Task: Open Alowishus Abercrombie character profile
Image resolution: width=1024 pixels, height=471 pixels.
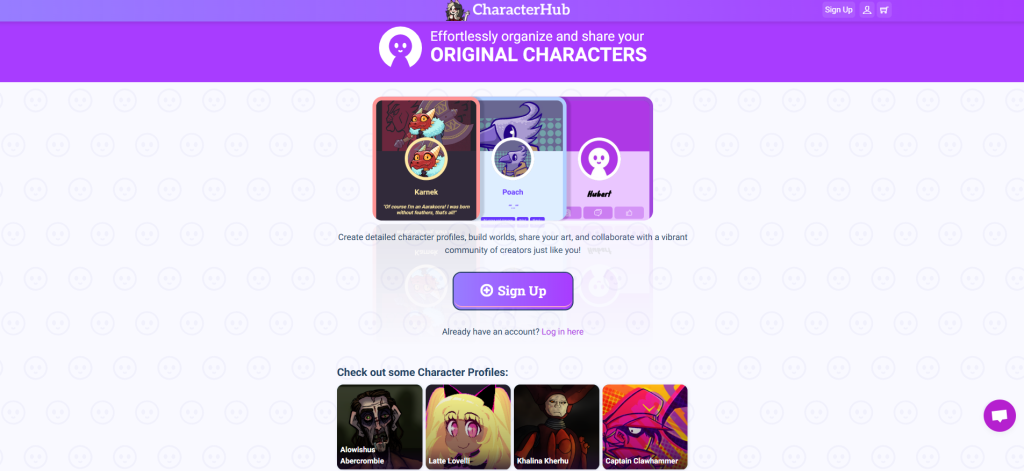Action: [x=379, y=427]
